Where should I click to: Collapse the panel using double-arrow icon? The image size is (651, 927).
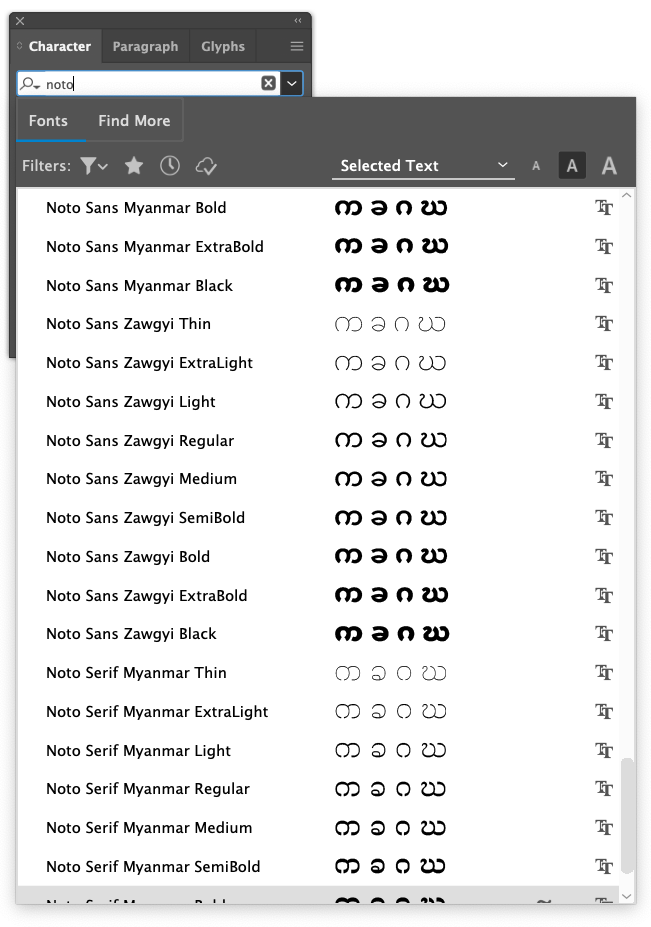[x=298, y=21]
